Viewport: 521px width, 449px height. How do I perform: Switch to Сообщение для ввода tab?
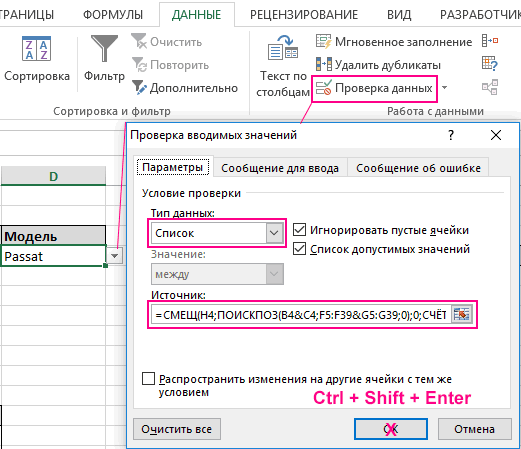(280, 168)
